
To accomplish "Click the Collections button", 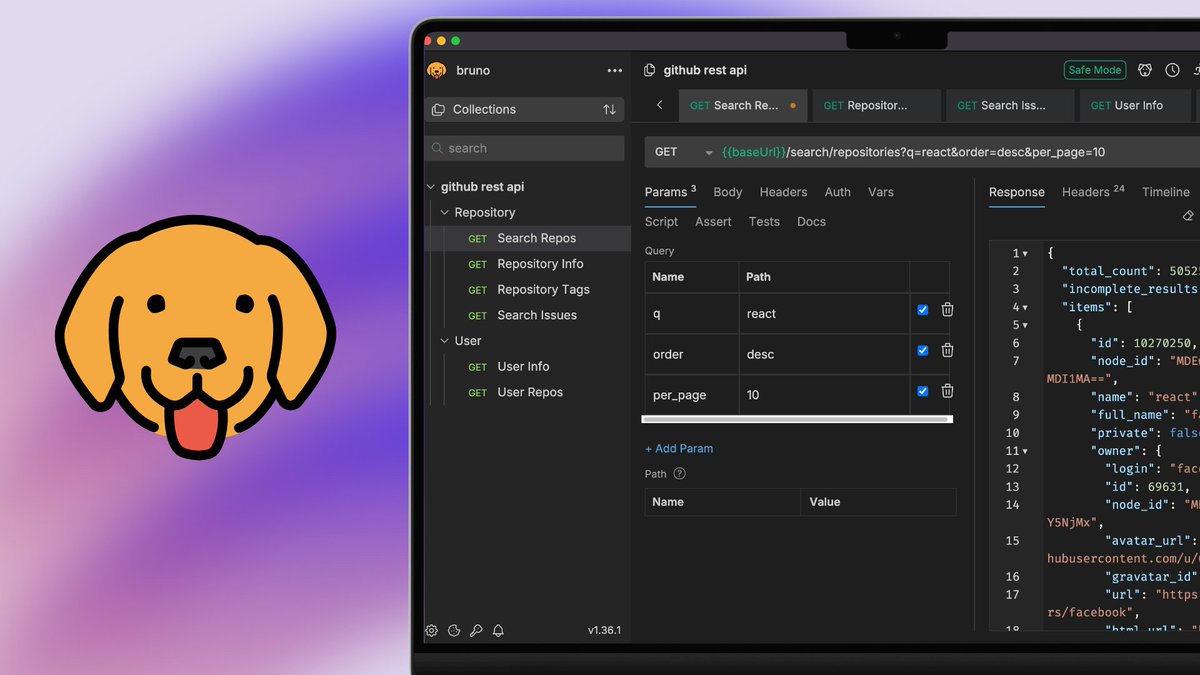I will (x=525, y=110).
